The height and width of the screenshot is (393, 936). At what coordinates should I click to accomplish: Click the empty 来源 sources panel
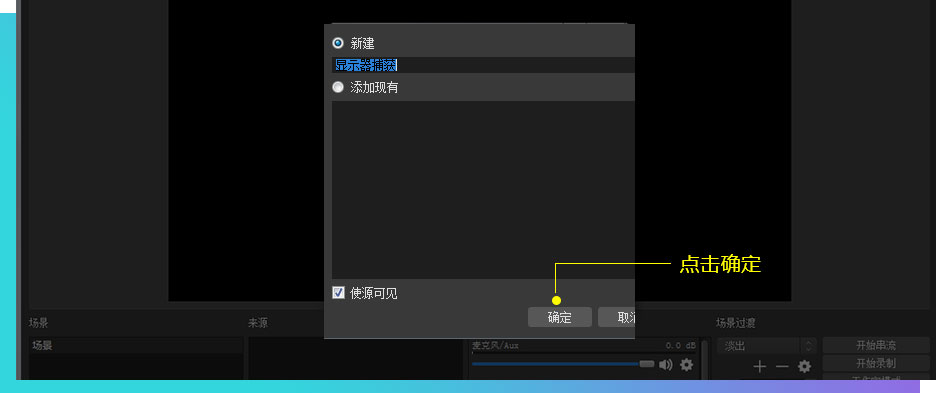pyautogui.click(x=355, y=358)
